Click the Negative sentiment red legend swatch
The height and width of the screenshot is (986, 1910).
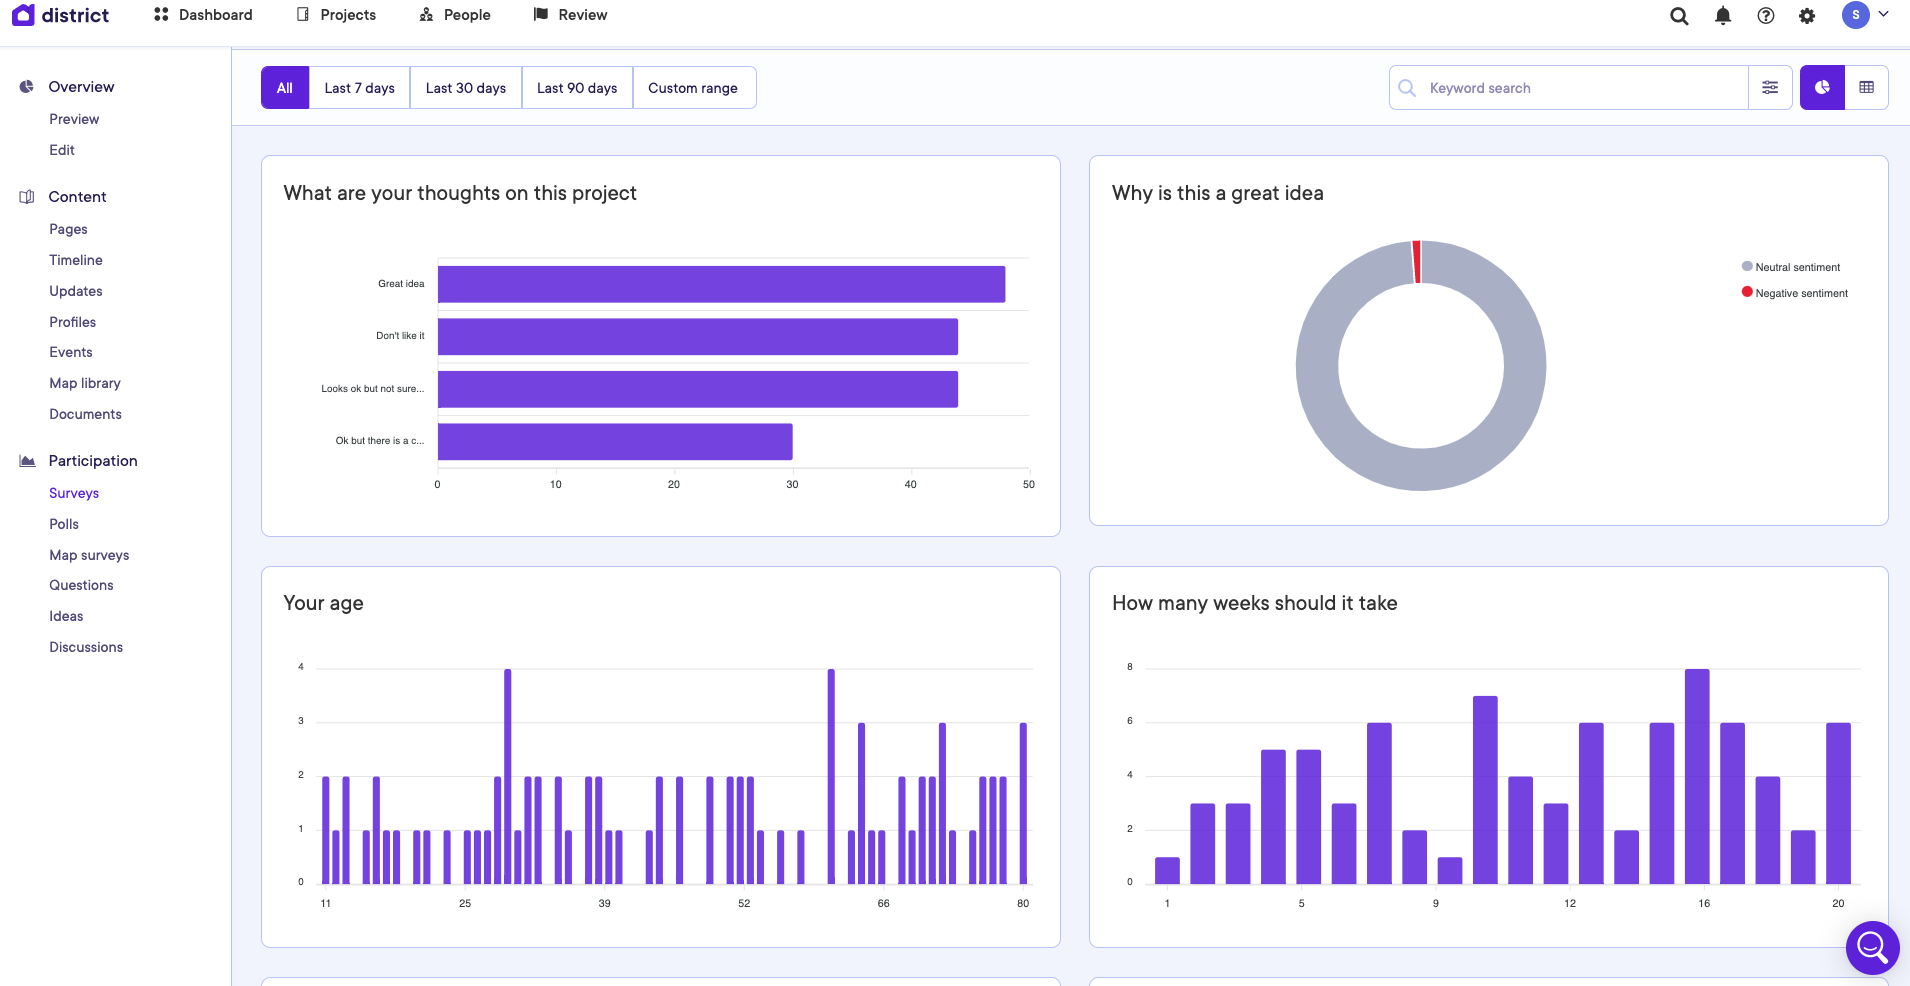1747,292
